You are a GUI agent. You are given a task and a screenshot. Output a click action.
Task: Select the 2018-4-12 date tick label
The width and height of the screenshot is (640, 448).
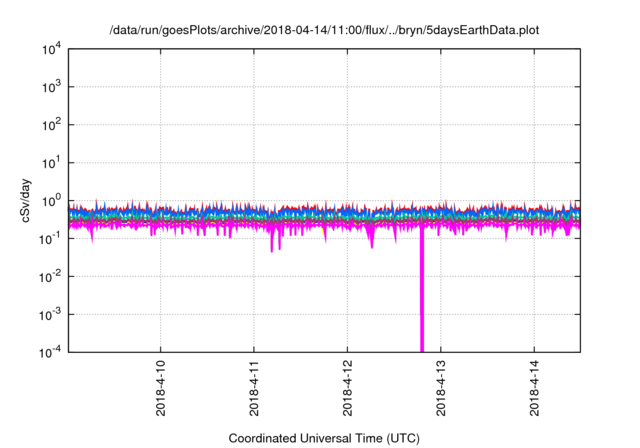coord(347,388)
